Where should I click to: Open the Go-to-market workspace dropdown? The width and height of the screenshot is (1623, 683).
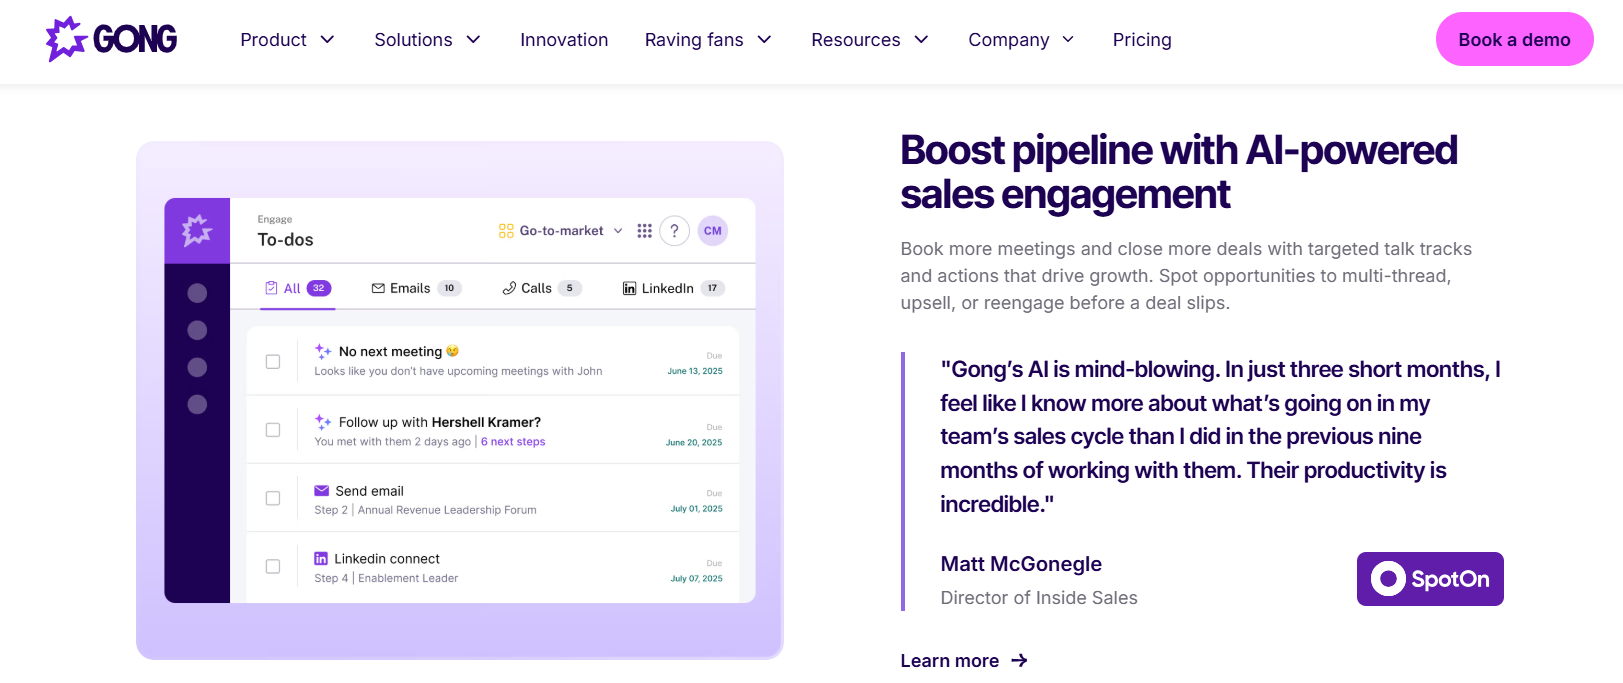tap(561, 231)
